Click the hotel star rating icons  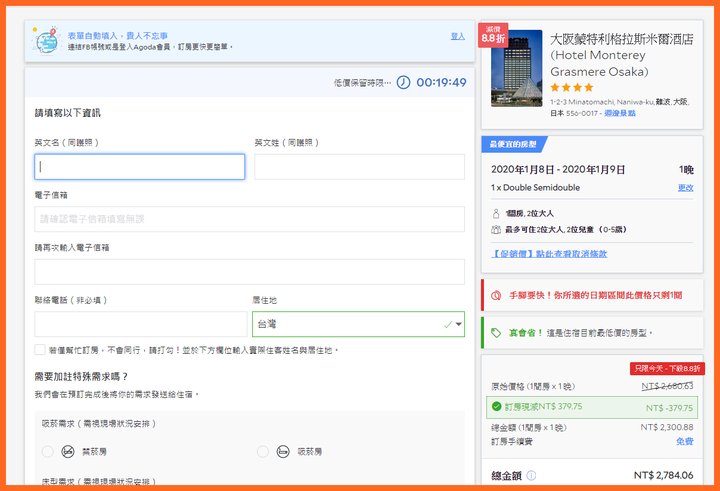point(572,87)
